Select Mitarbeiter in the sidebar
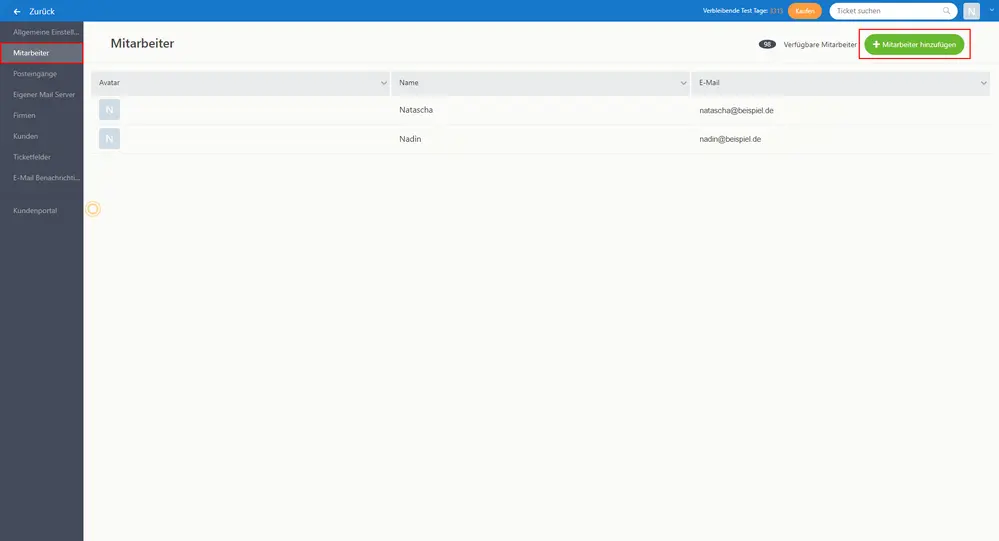Image resolution: width=999 pixels, height=541 pixels. point(41,53)
